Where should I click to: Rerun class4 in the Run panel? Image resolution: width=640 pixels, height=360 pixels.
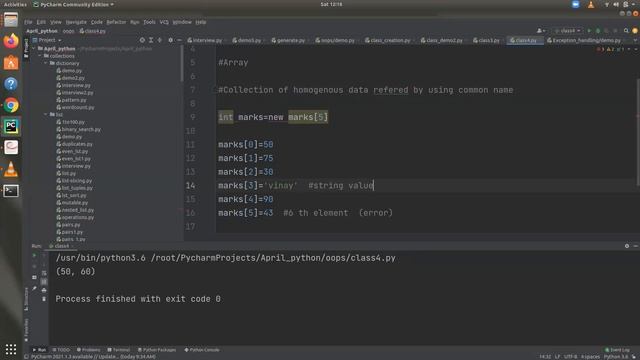(x=34, y=256)
